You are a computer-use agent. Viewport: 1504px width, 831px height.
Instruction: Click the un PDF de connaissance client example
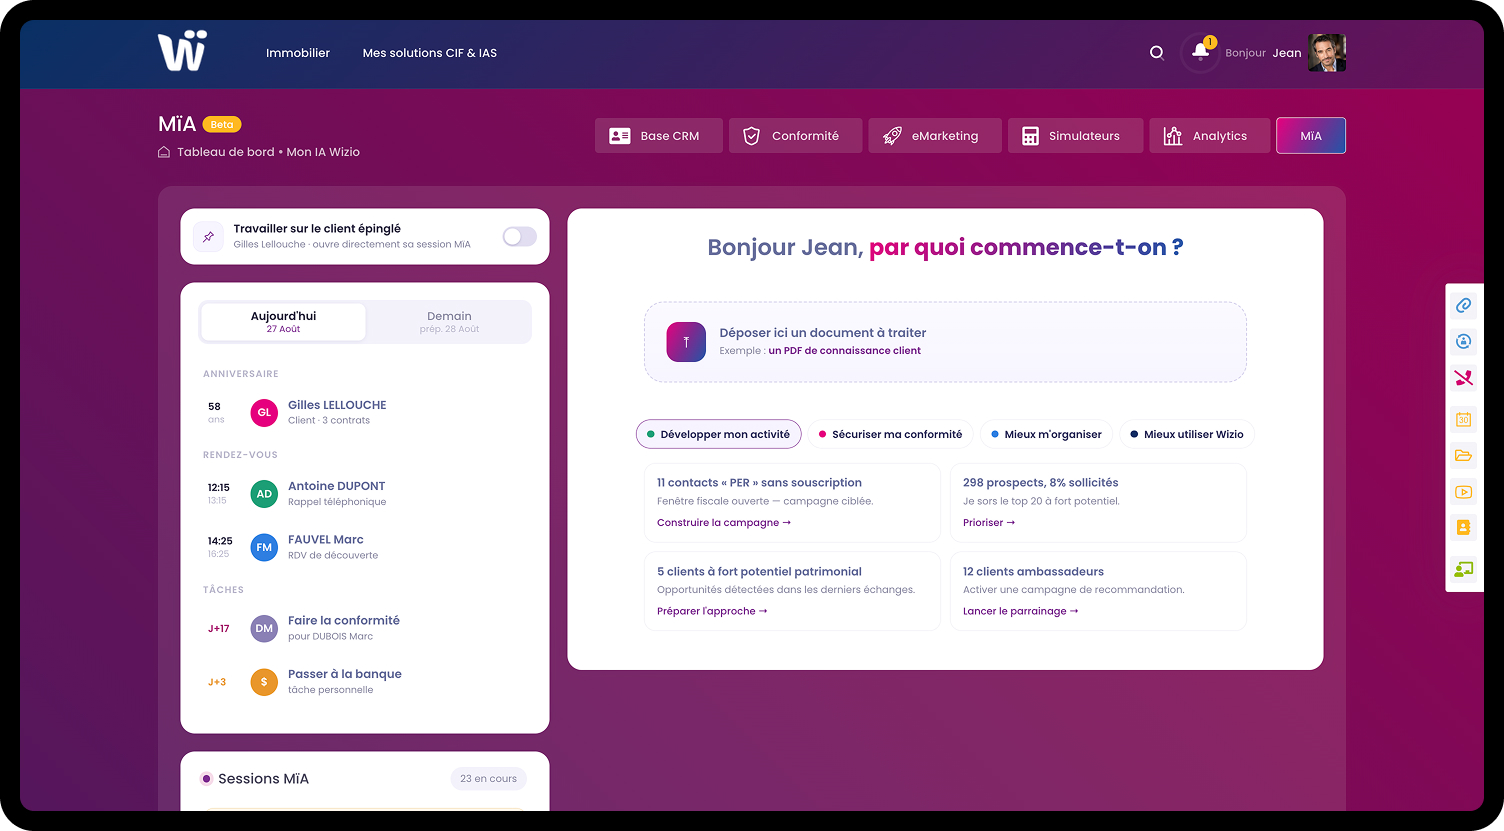click(844, 351)
